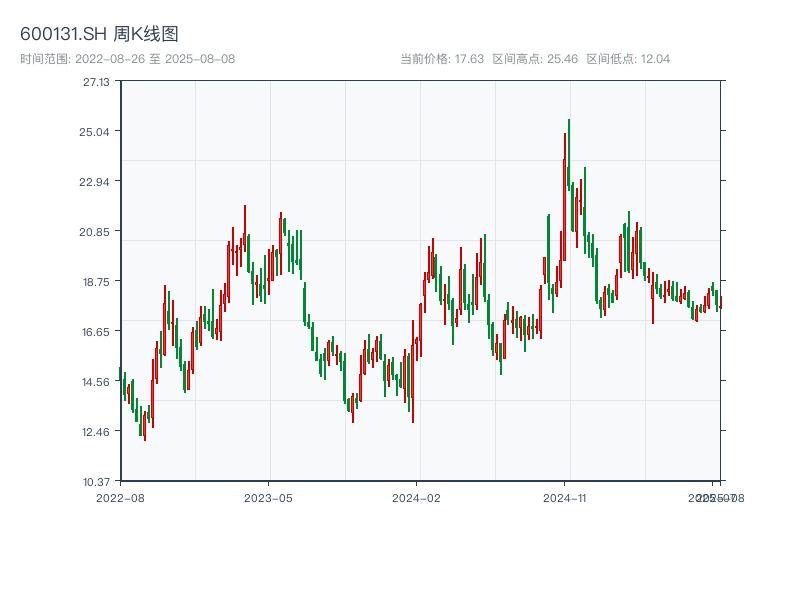Select the 18.75 price axis label
The image size is (800, 600).
tap(96, 282)
